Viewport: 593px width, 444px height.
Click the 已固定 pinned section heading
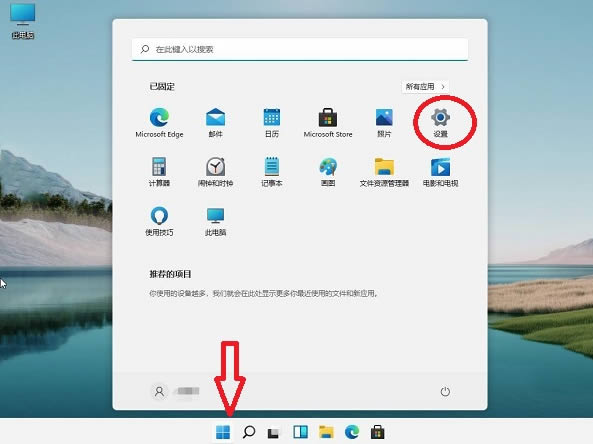162,87
